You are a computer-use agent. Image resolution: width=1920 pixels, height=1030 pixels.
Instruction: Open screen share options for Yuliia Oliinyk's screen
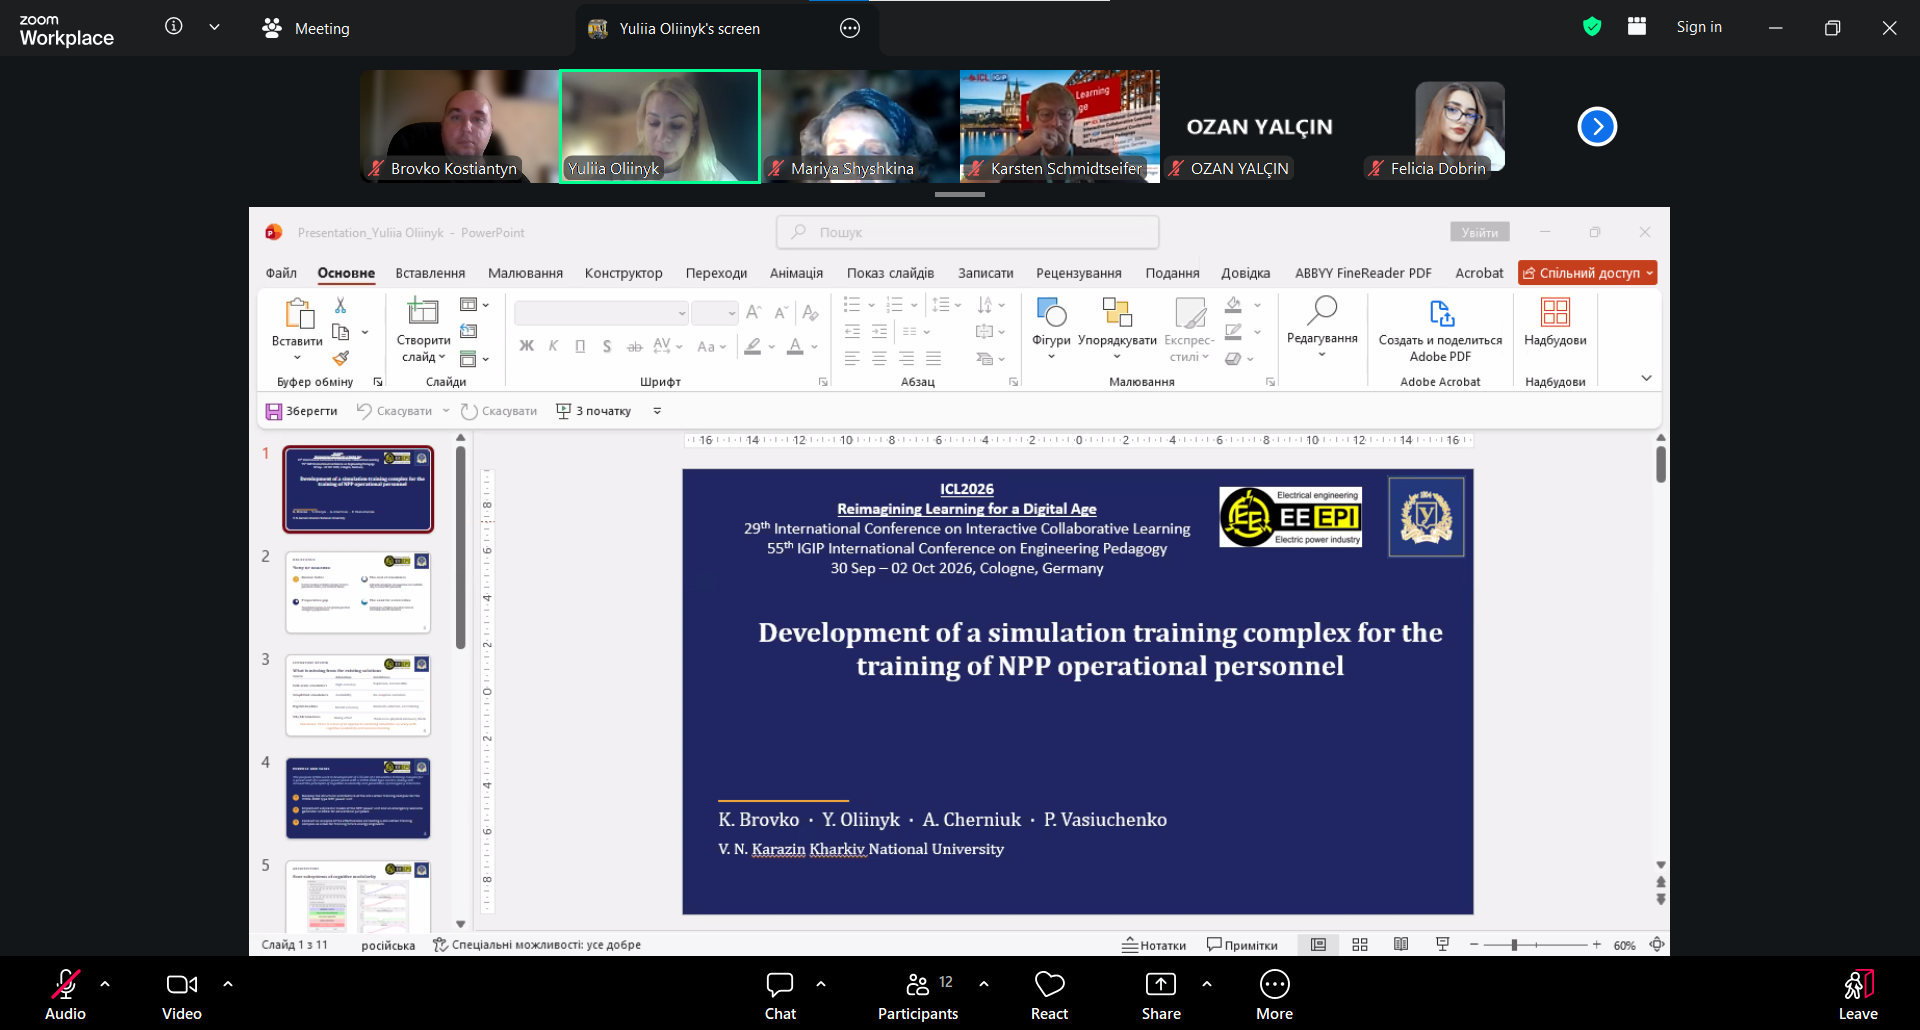point(850,28)
